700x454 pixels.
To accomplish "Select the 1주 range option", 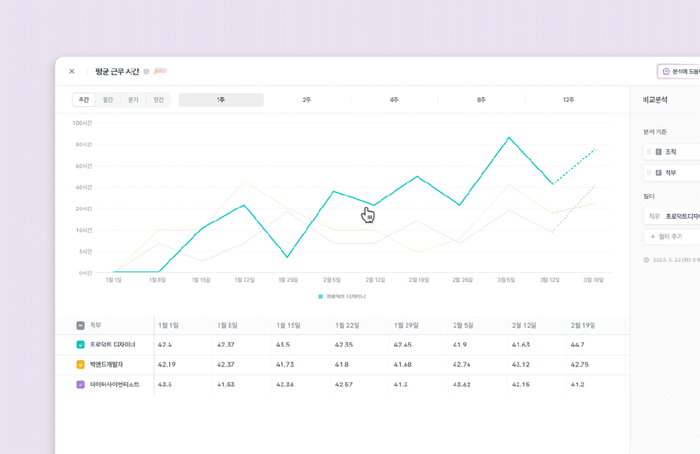I will point(221,100).
